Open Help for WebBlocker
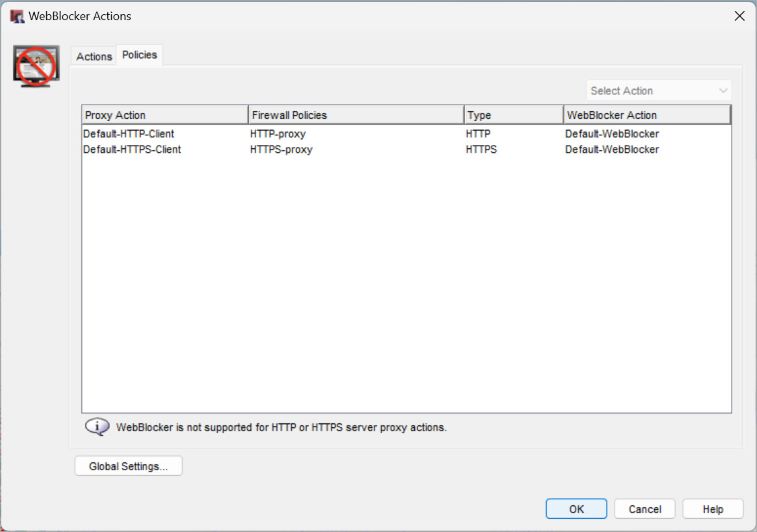The height and width of the screenshot is (532, 757). (713, 509)
